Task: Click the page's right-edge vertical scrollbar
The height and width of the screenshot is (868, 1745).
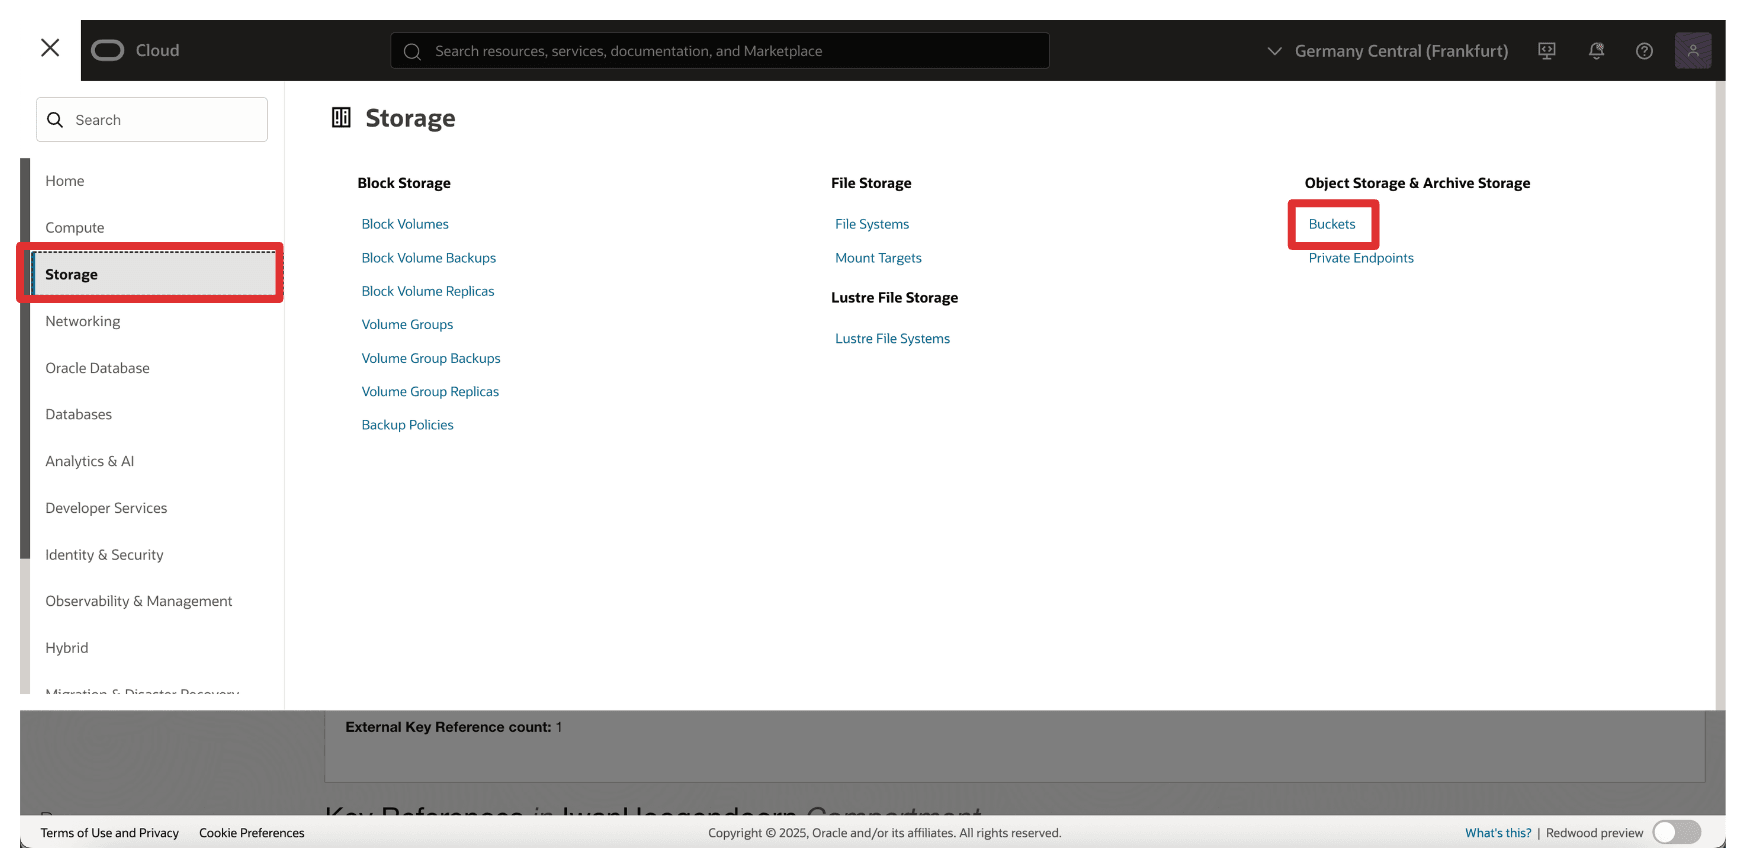Action: (x=1720, y=395)
